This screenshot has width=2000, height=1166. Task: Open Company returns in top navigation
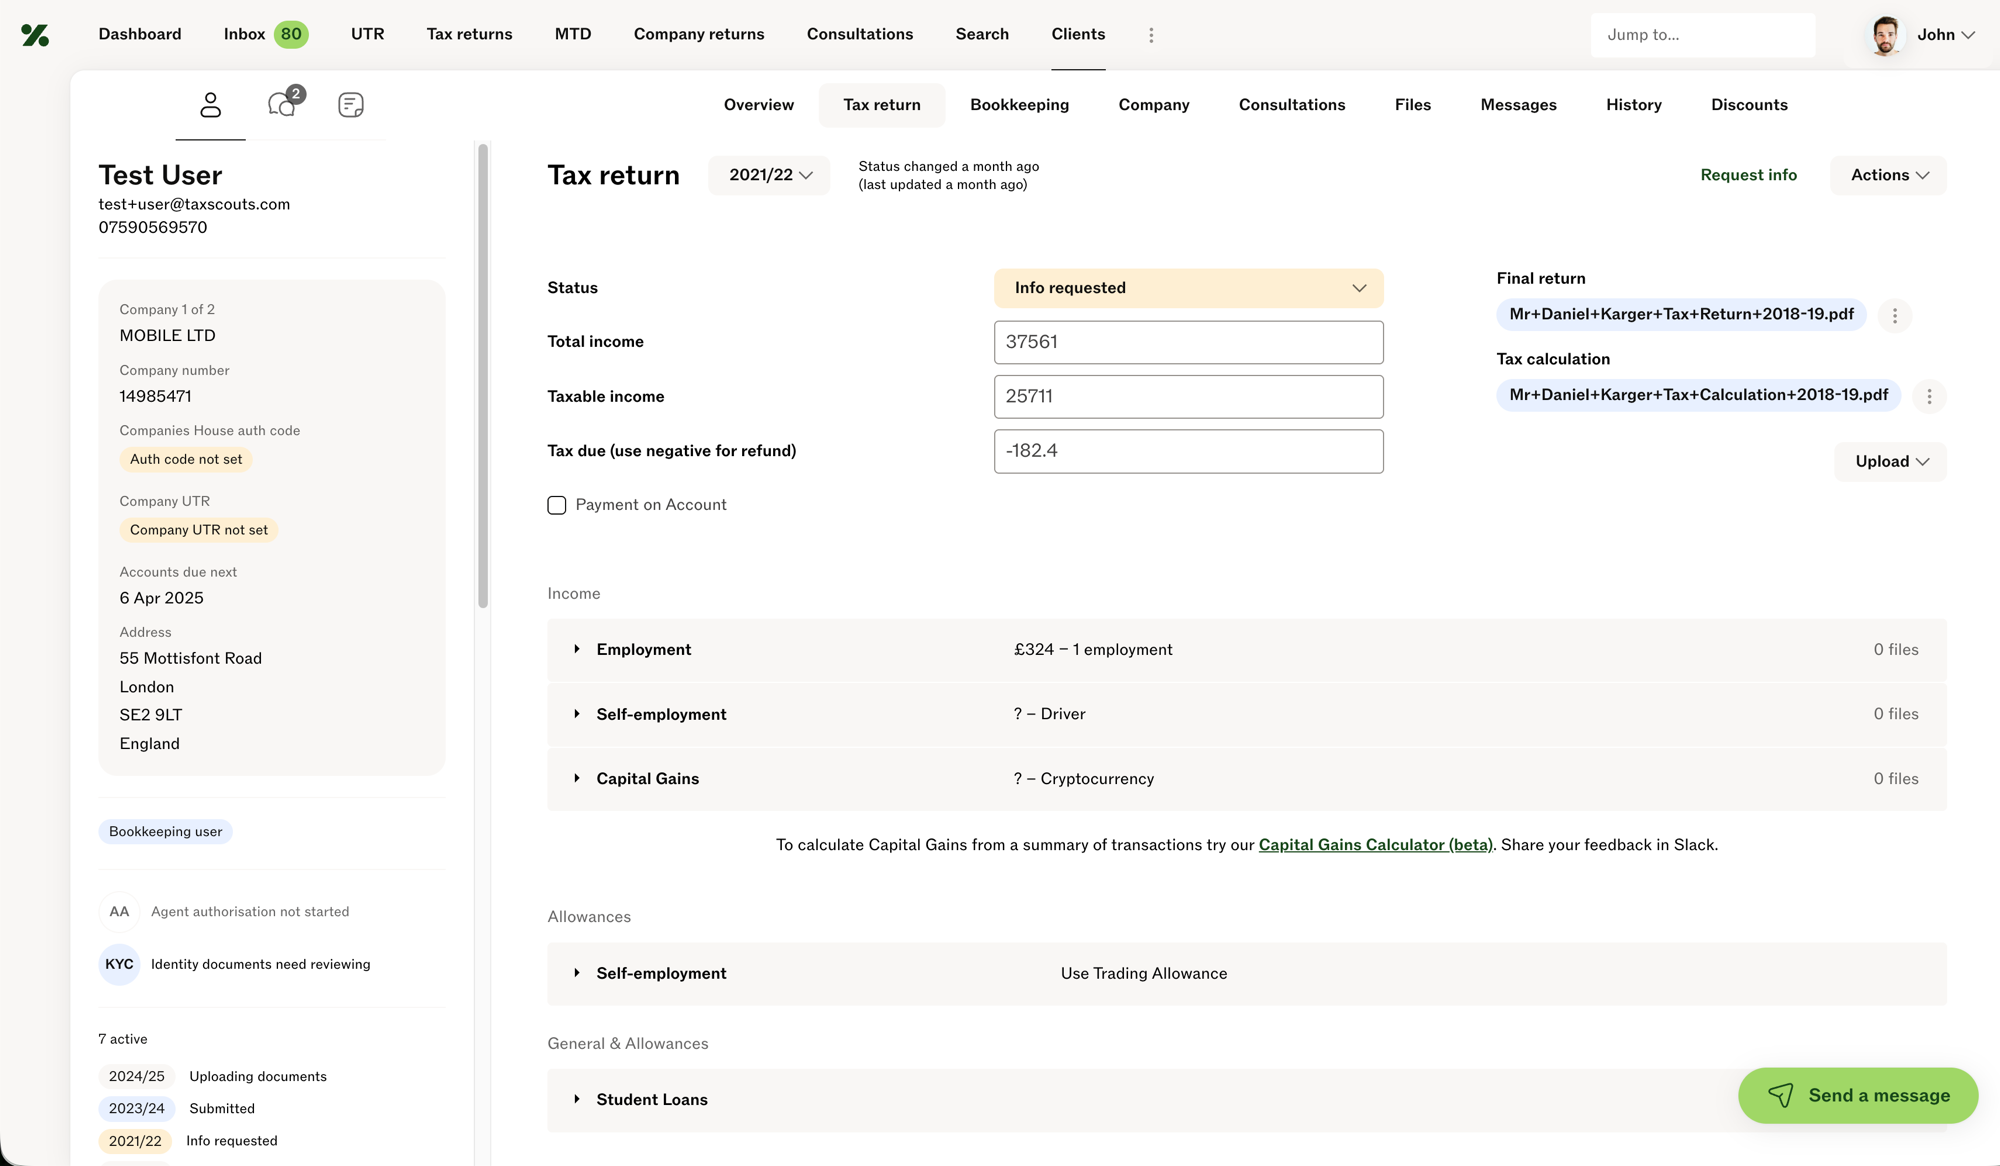coord(698,34)
